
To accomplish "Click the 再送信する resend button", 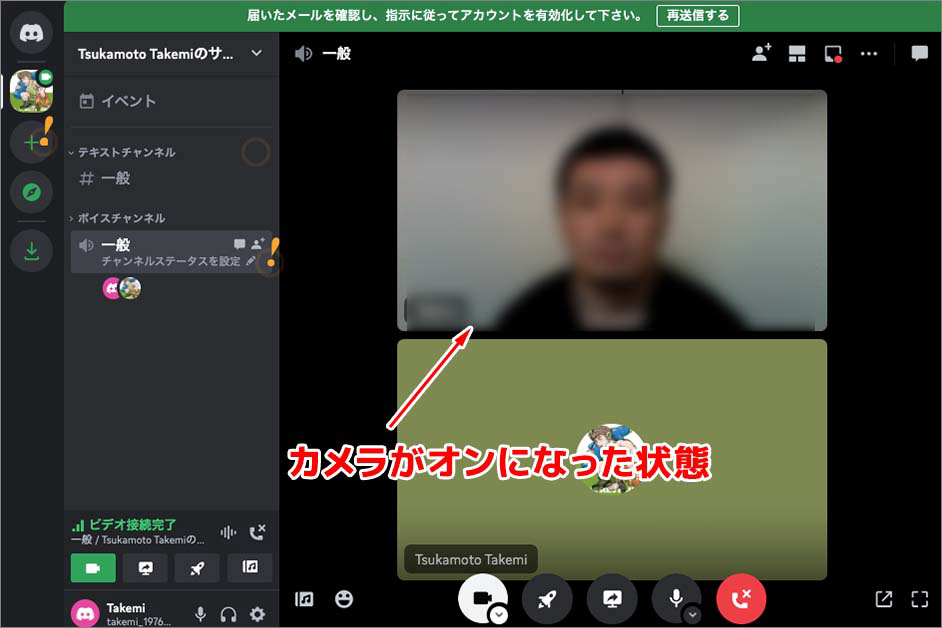I will [x=698, y=15].
